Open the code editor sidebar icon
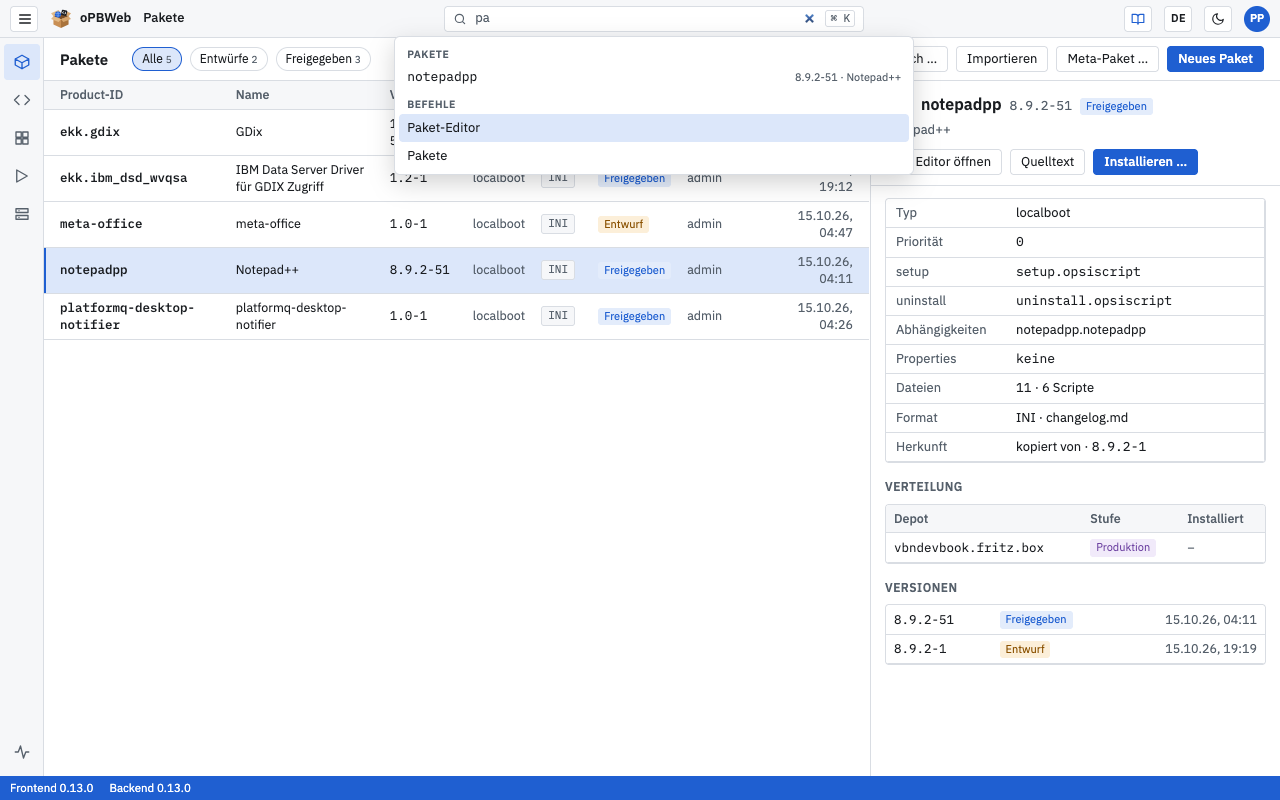 tap(22, 100)
